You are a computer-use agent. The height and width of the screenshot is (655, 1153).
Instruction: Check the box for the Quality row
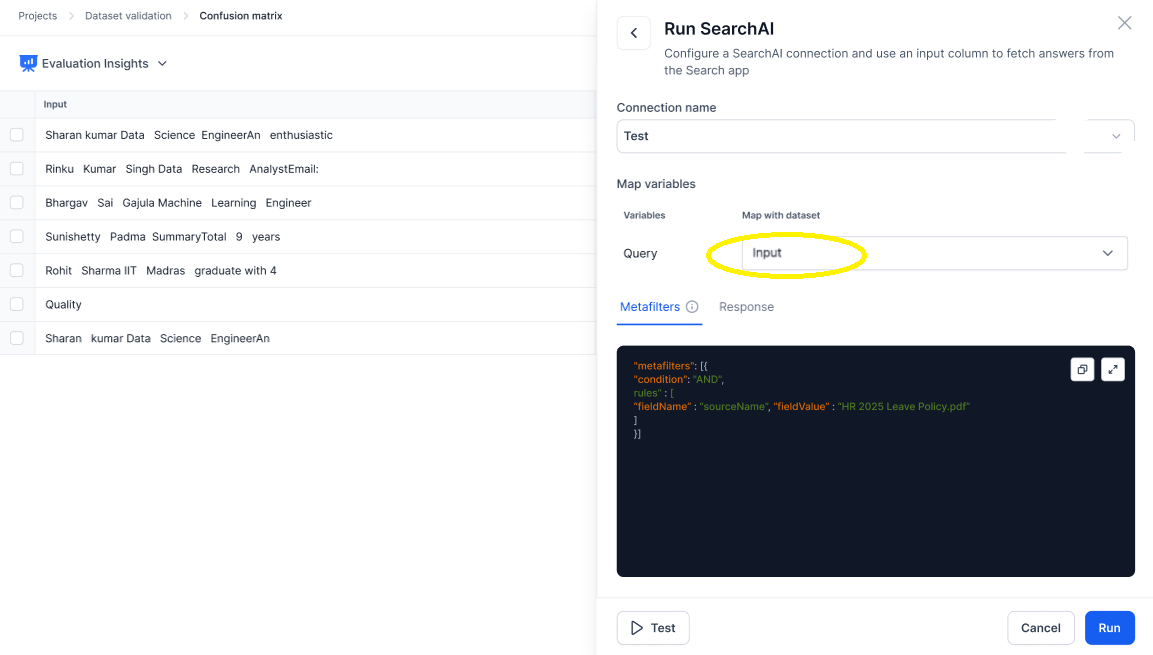point(17,304)
